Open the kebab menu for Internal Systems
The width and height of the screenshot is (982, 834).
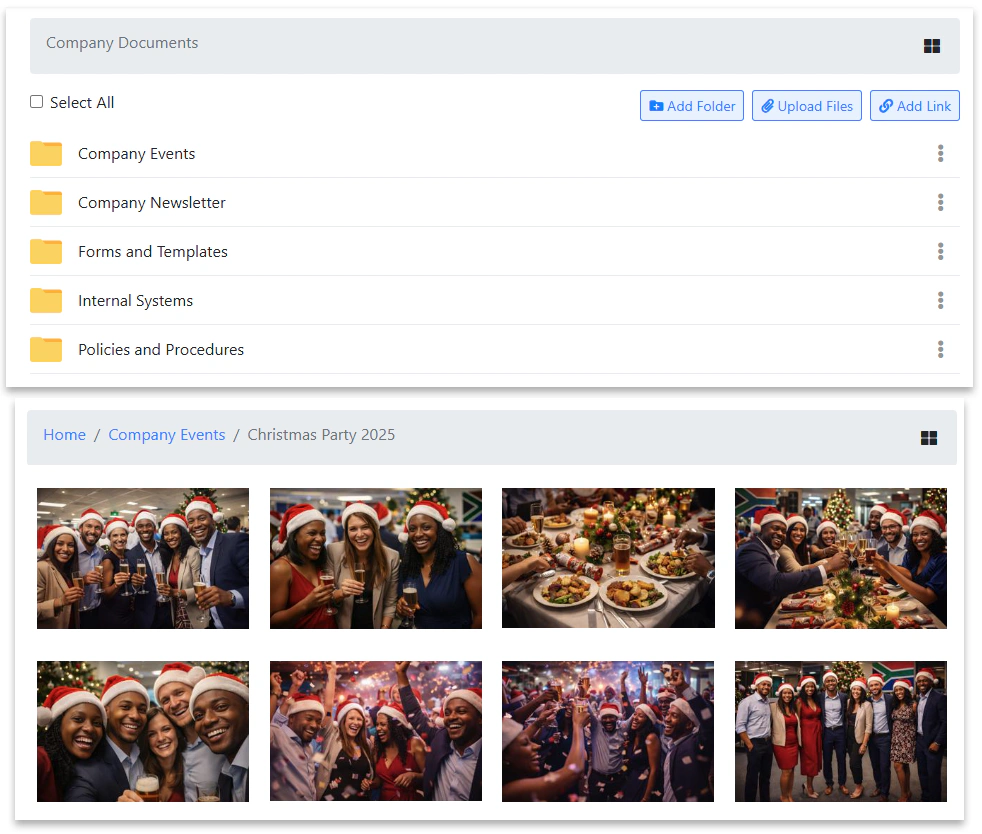940,301
